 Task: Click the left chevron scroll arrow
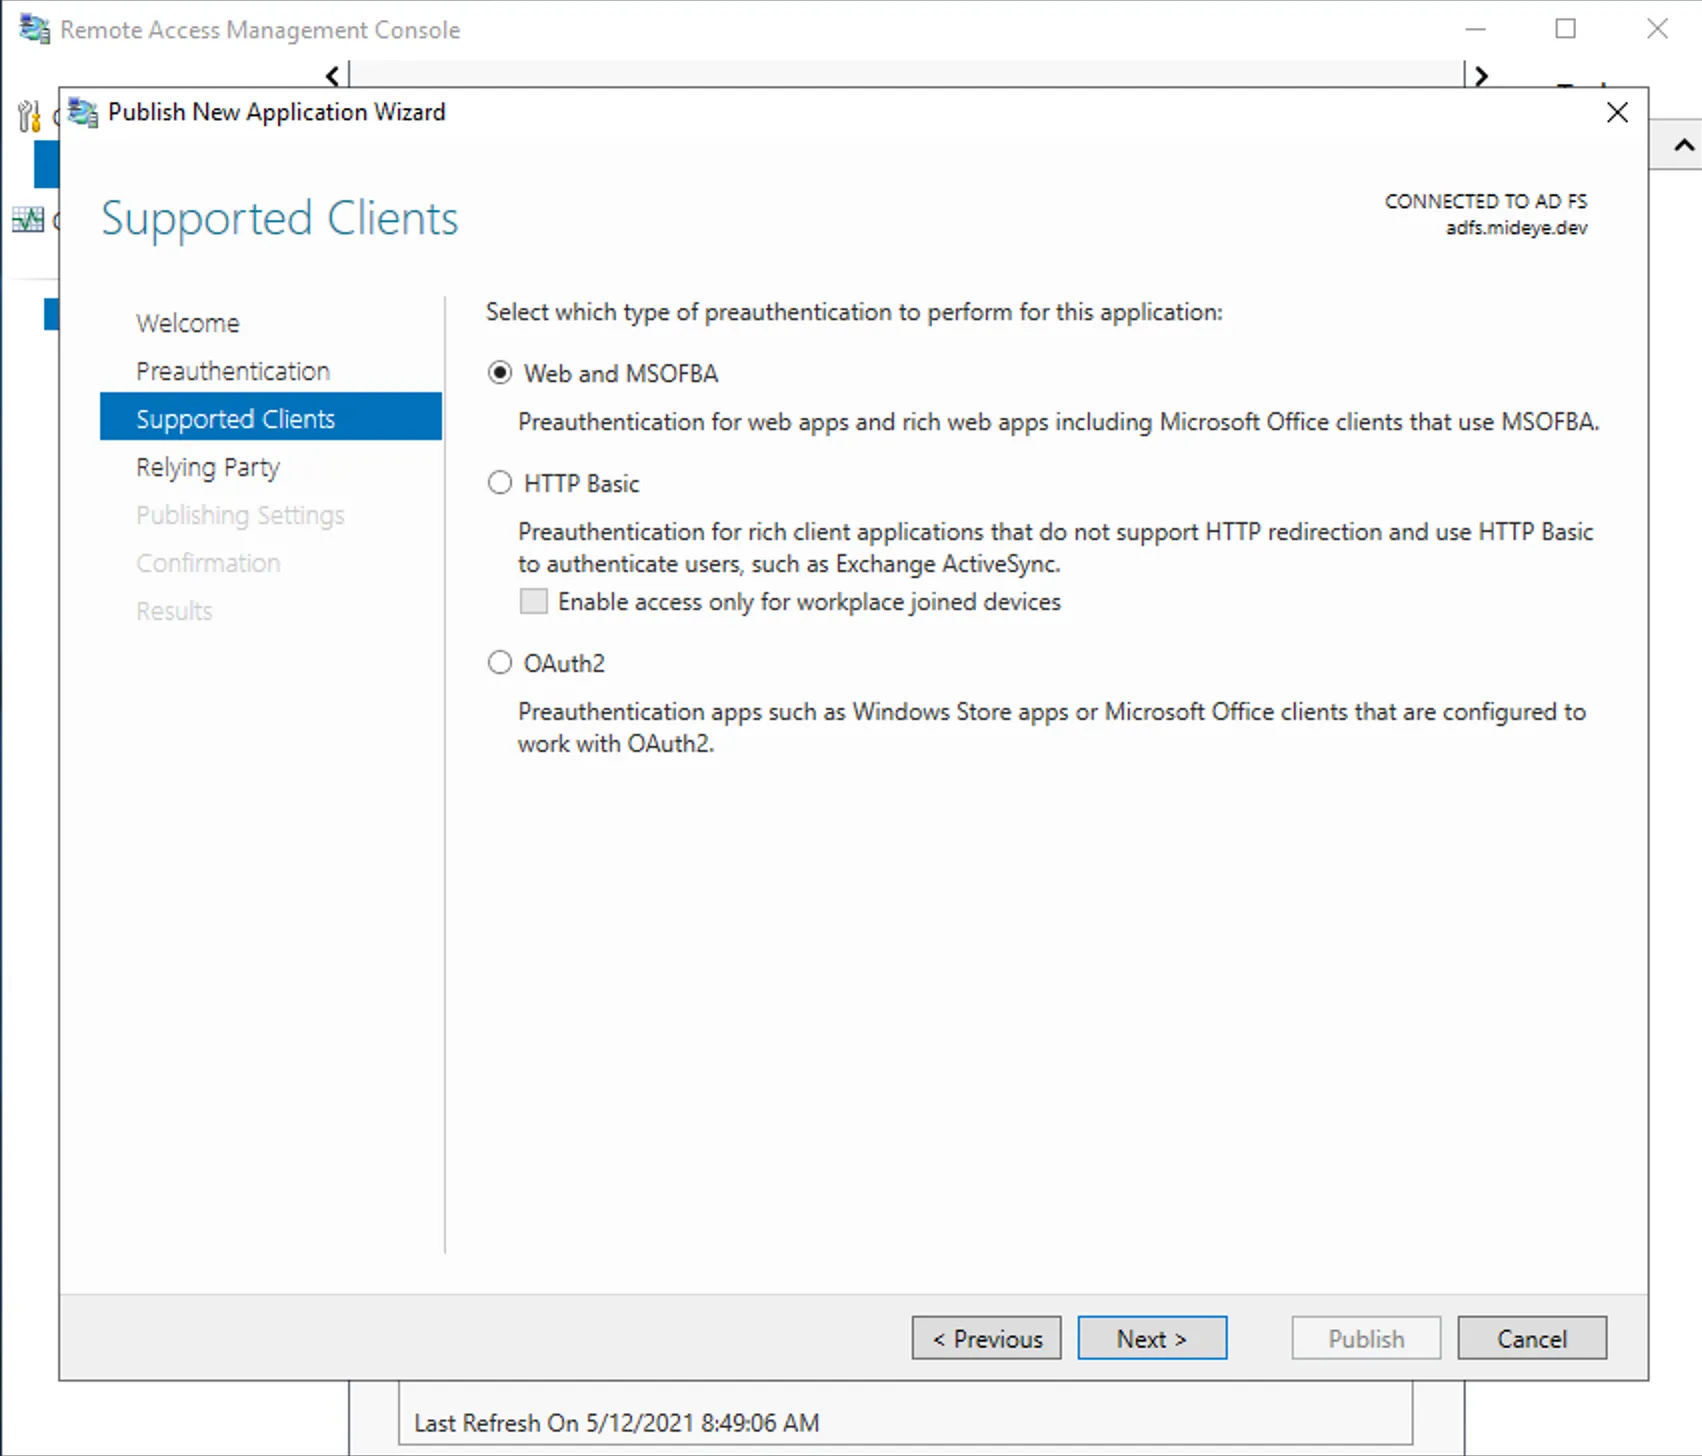click(331, 75)
